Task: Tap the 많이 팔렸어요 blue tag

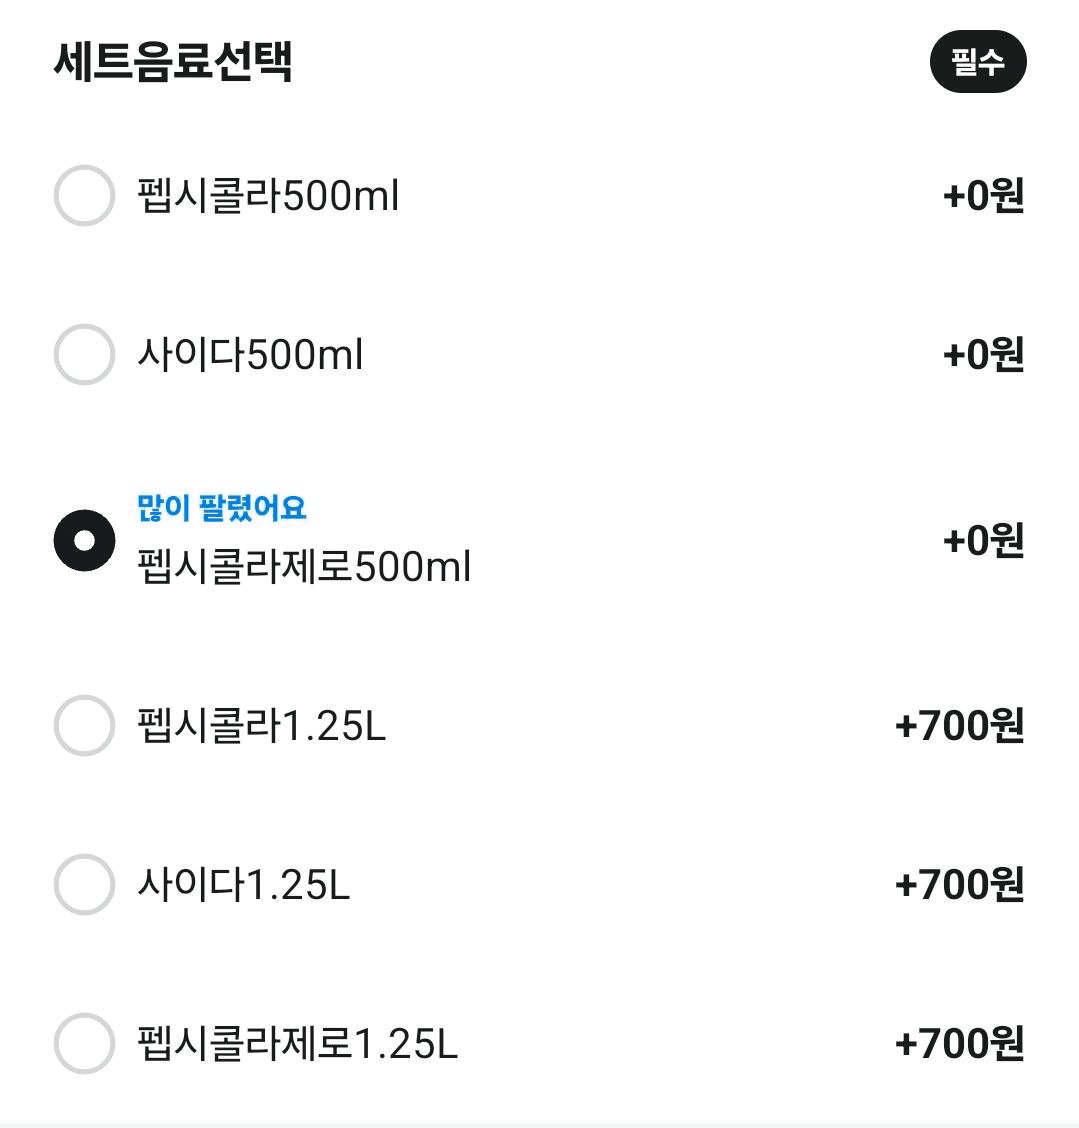Action: [x=222, y=508]
